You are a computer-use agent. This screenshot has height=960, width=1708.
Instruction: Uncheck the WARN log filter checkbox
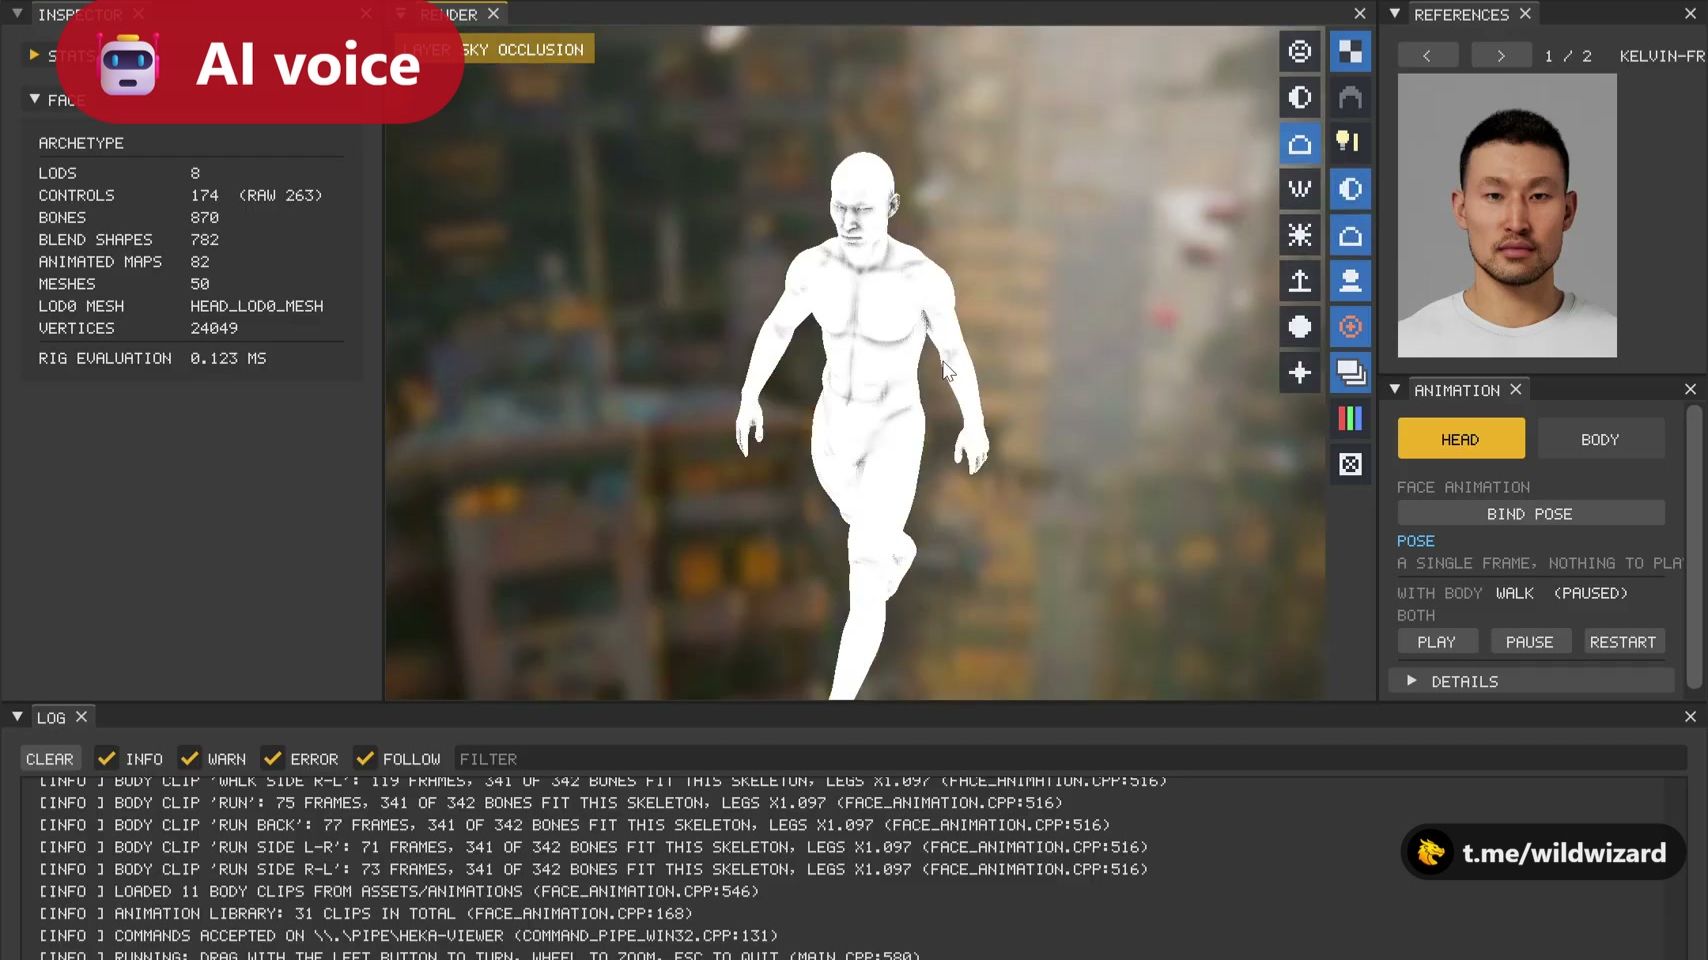click(x=189, y=758)
